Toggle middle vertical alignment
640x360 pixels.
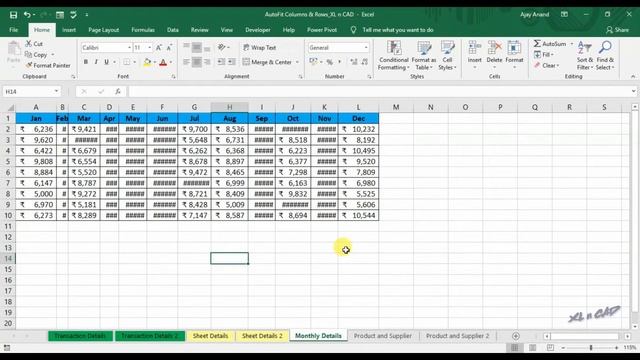pos(197,48)
